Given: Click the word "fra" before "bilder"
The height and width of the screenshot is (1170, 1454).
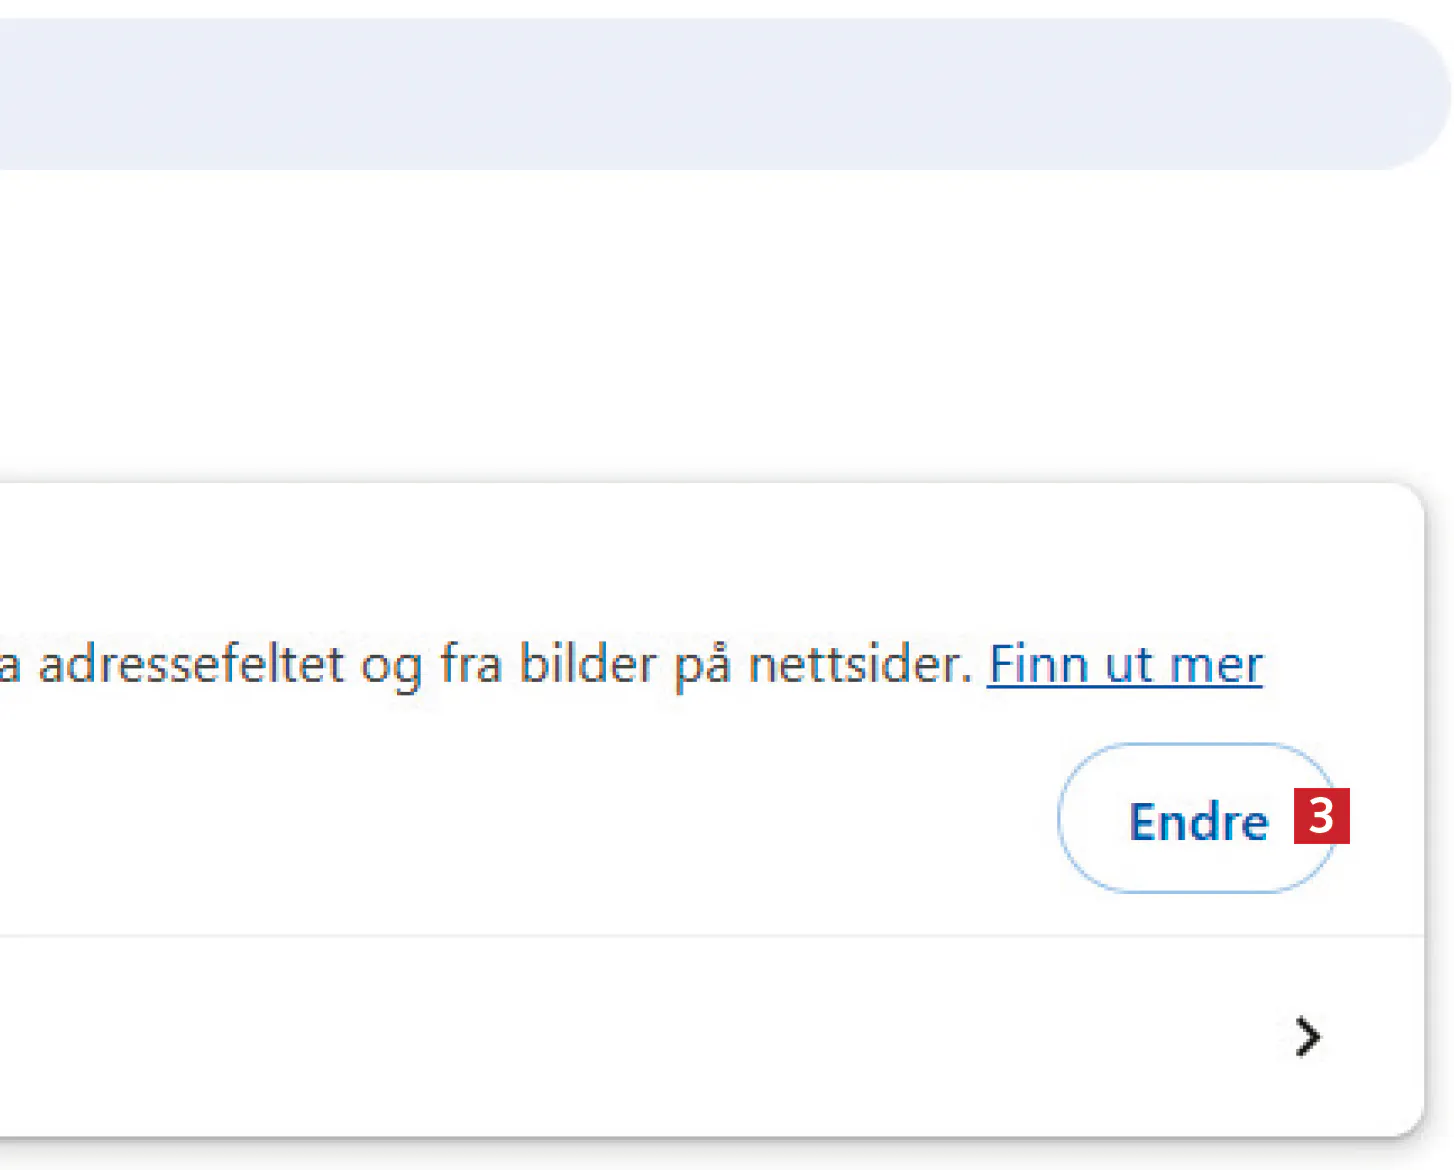Looking at the screenshot, I should [x=470, y=665].
